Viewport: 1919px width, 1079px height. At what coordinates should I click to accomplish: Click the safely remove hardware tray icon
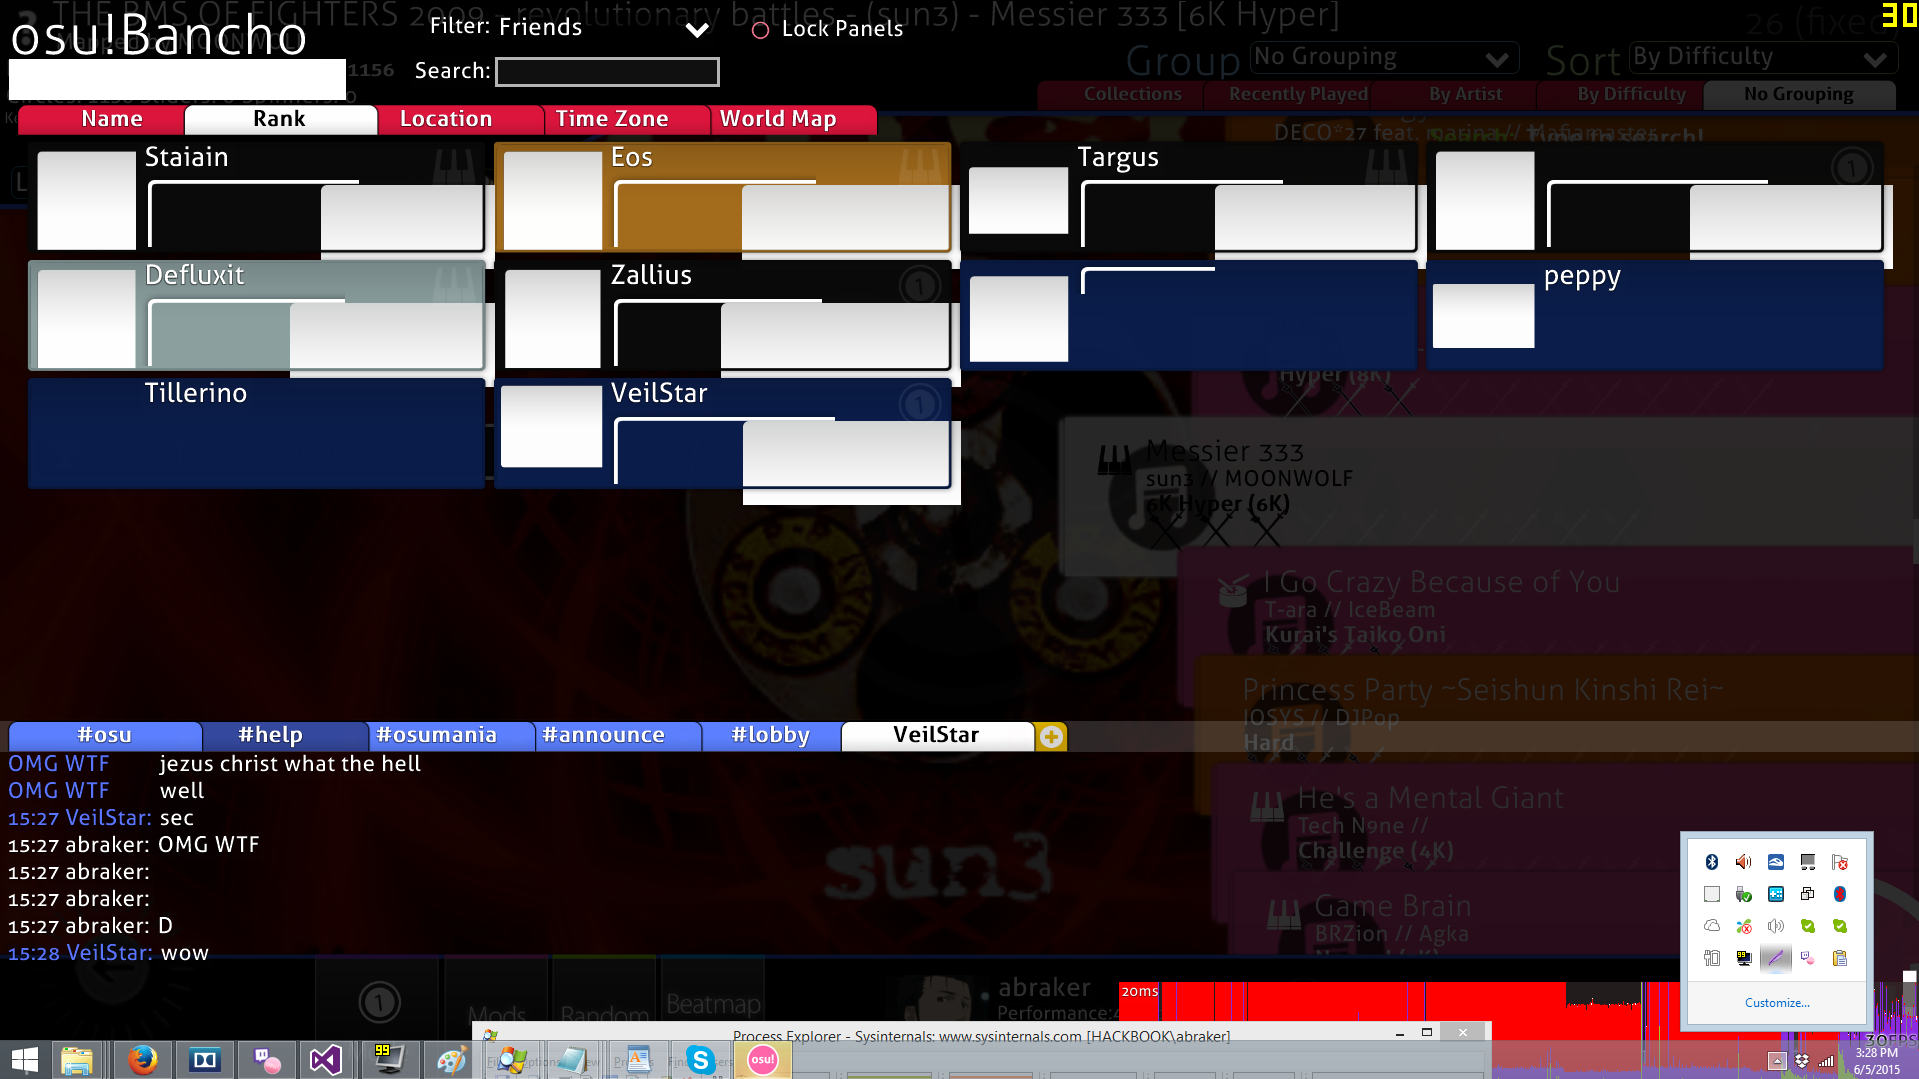(1744, 894)
